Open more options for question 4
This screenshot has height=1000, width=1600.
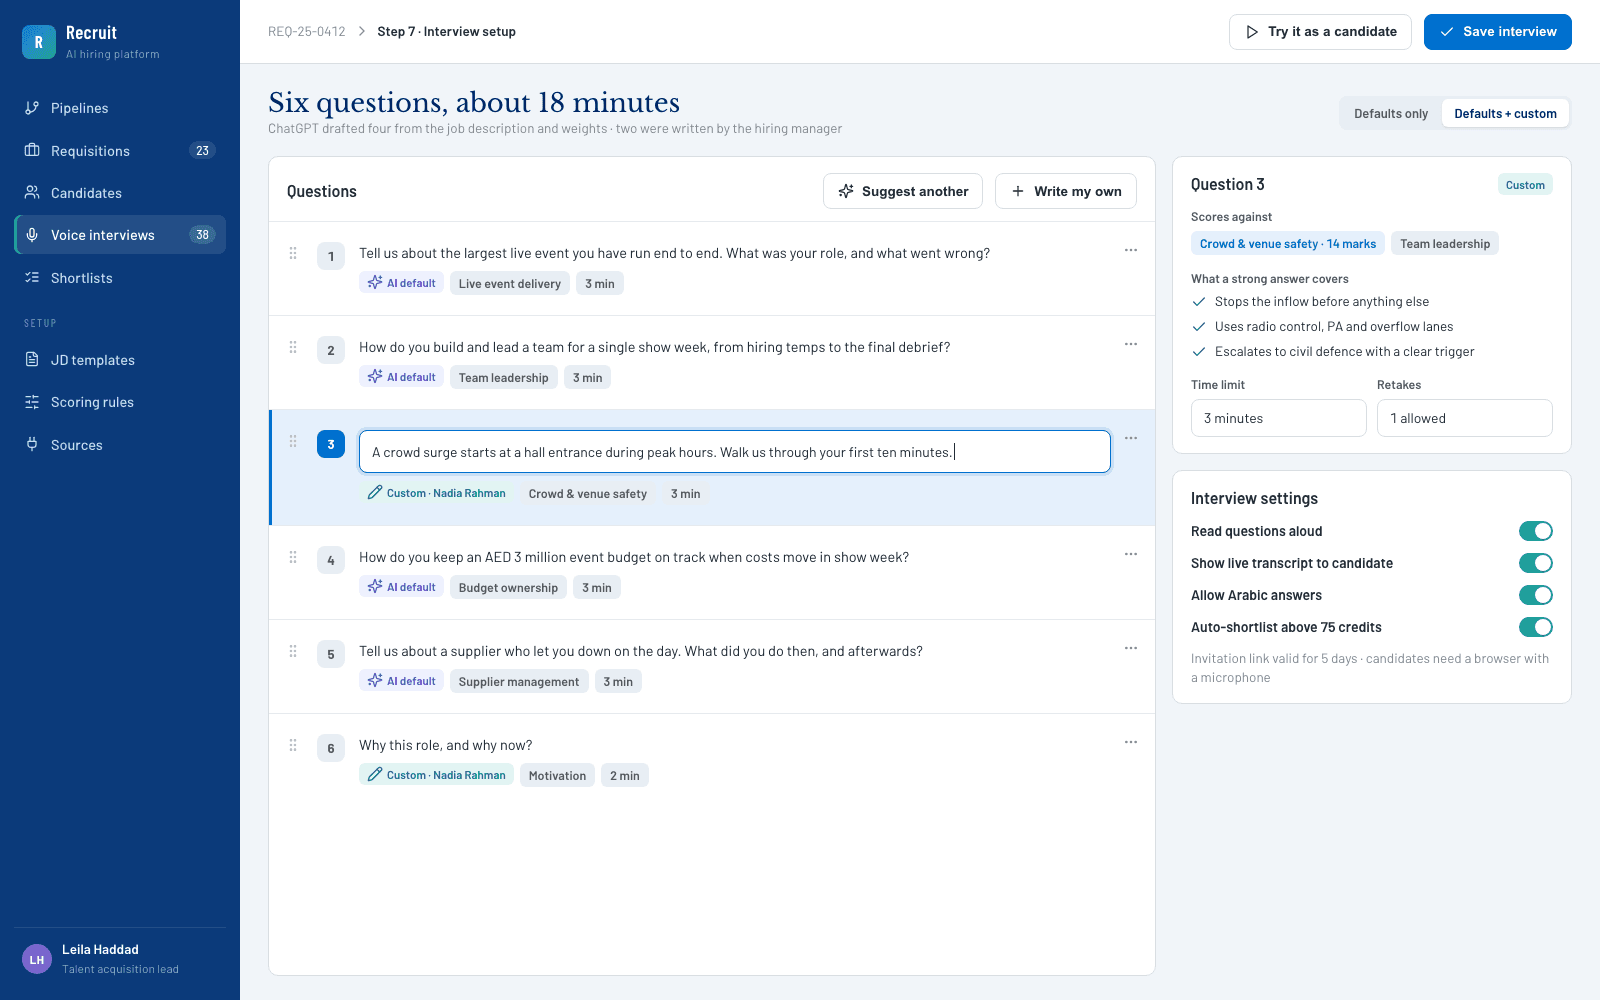coord(1131,554)
